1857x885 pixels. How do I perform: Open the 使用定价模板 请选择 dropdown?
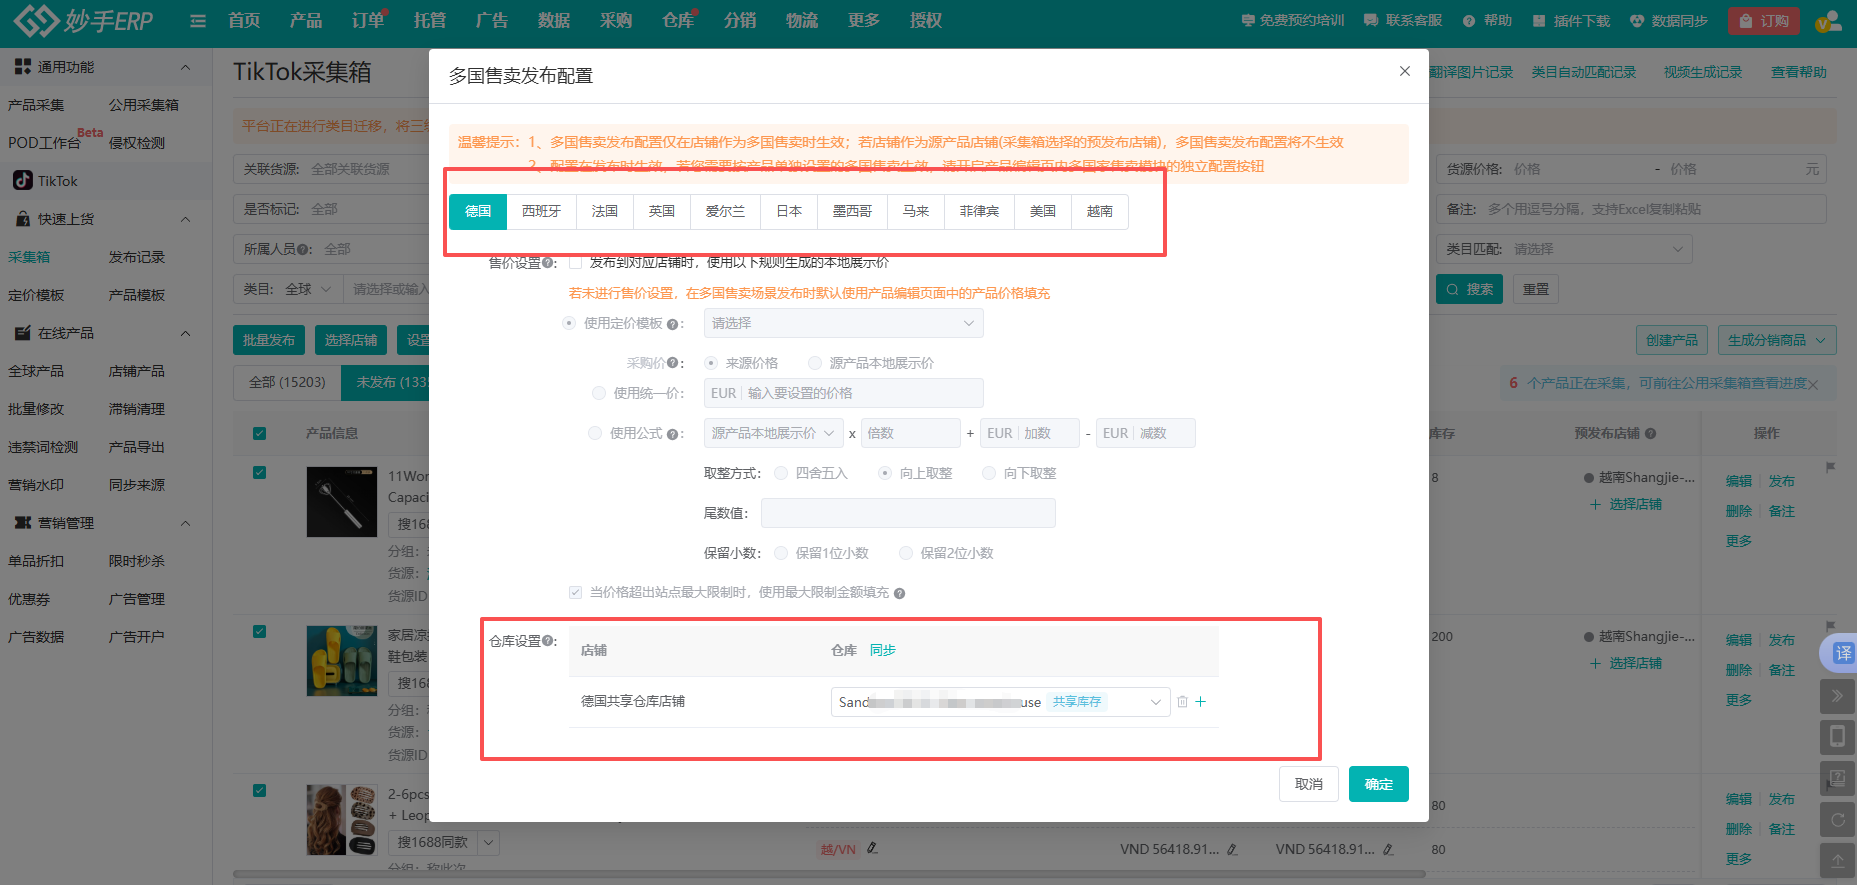point(843,323)
